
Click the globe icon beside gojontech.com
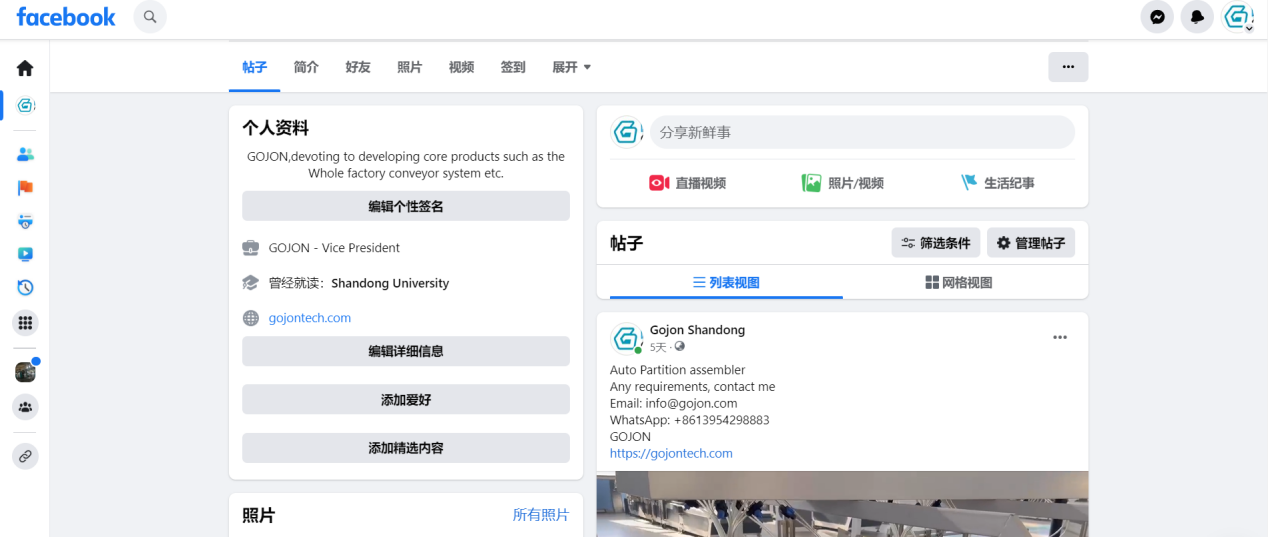(251, 318)
